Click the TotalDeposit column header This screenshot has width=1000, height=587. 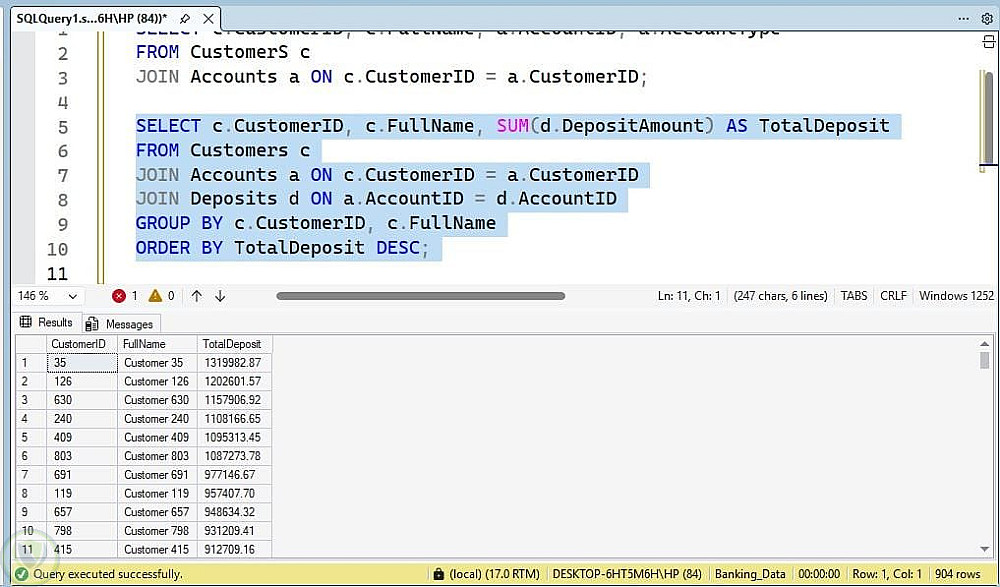[x=234, y=344]
